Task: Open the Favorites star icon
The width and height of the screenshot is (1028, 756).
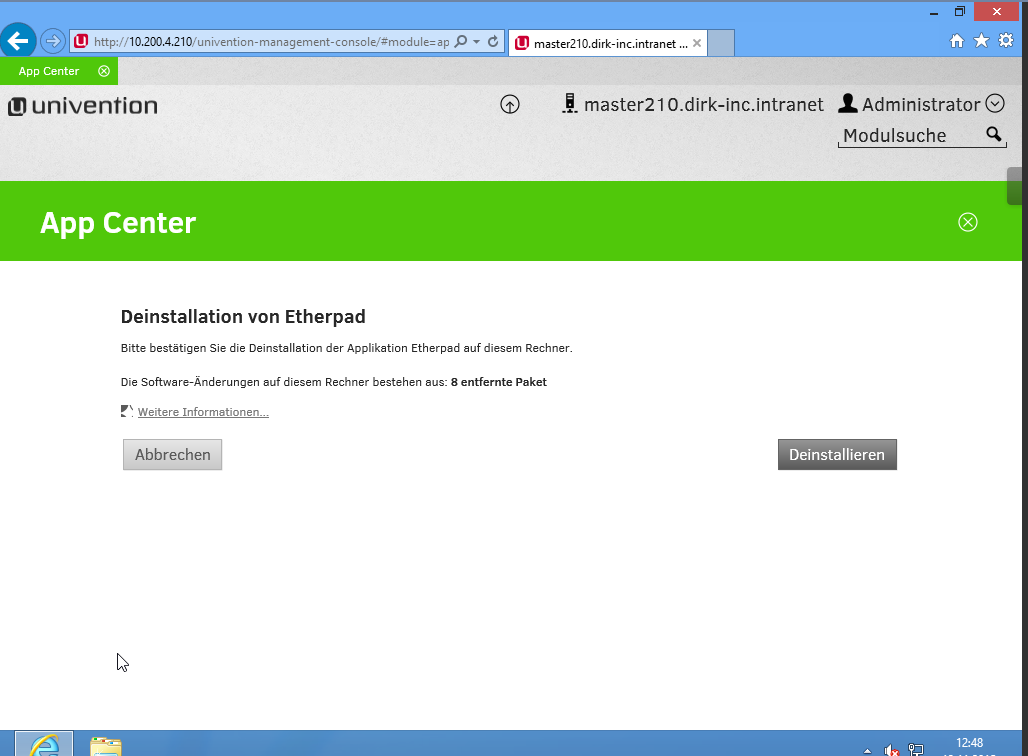Action: click(981, 41)
